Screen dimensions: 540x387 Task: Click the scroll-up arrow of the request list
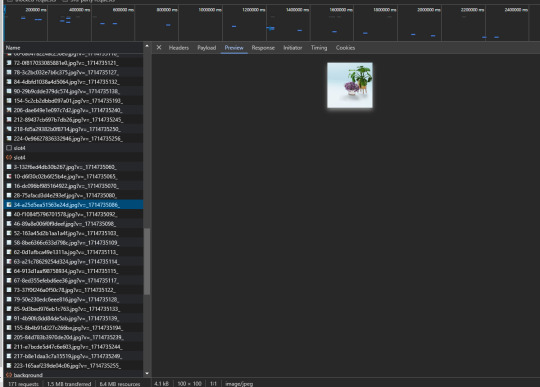147,46
